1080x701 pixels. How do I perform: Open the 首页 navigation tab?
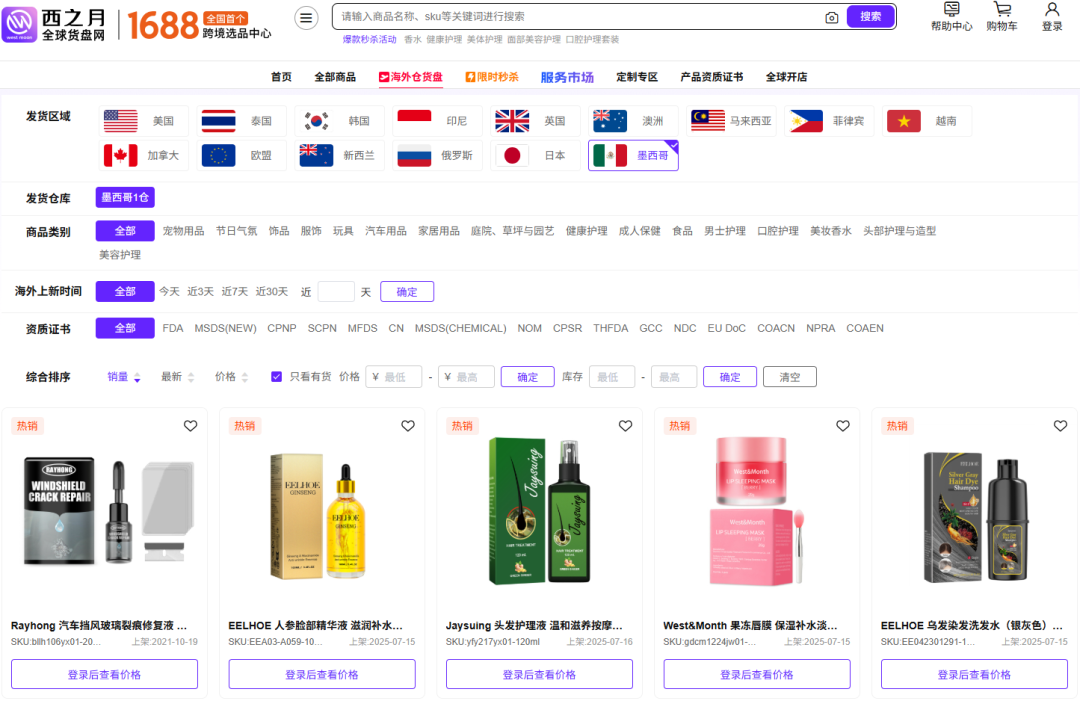[x=281, y=77]
